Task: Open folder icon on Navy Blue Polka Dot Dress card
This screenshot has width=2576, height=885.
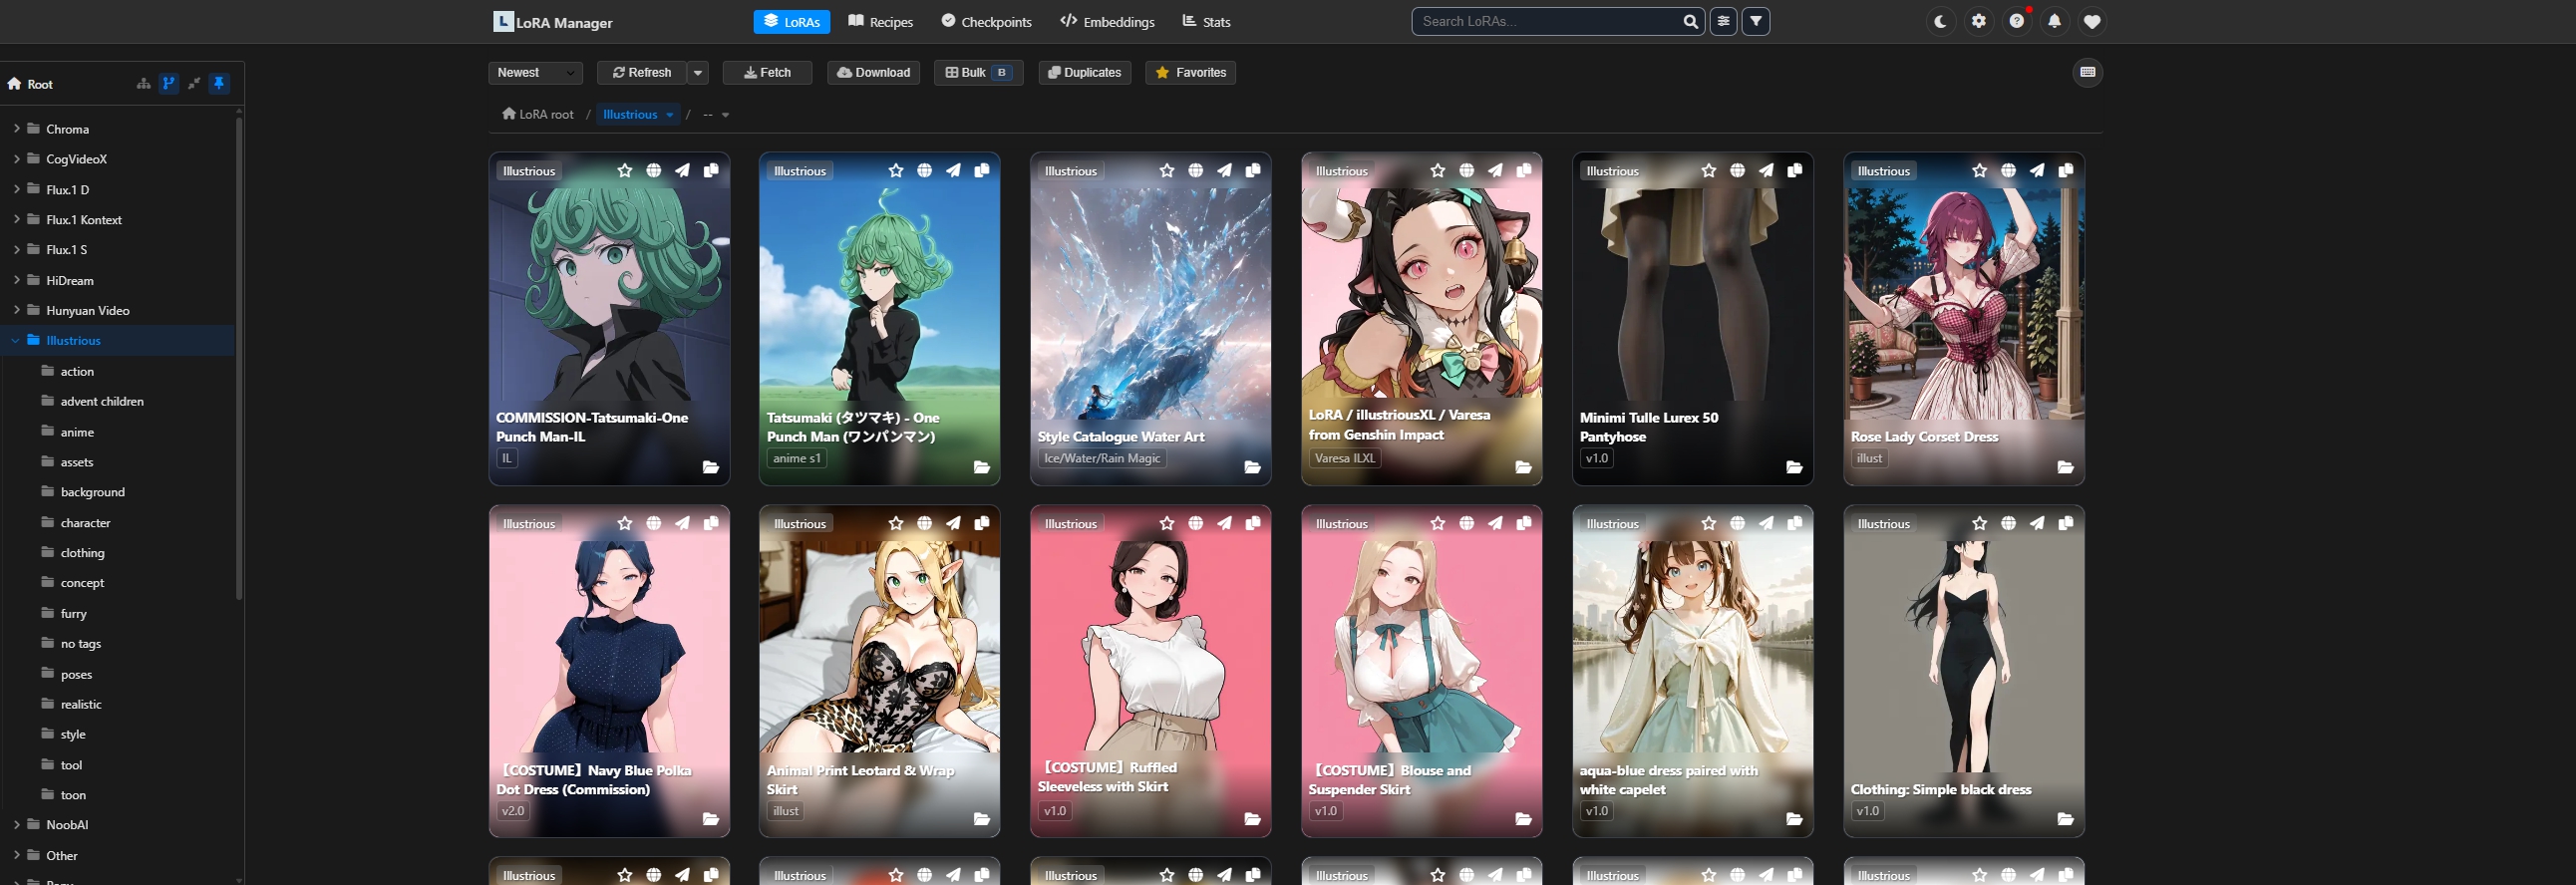Action: click(x=711, y=819)
